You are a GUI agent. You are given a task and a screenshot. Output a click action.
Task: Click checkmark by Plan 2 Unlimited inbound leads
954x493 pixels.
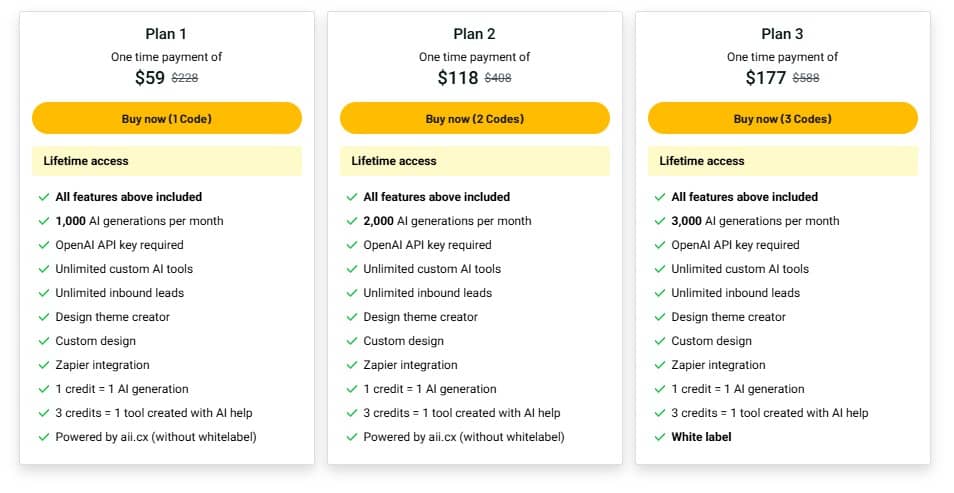click(352, 293)
